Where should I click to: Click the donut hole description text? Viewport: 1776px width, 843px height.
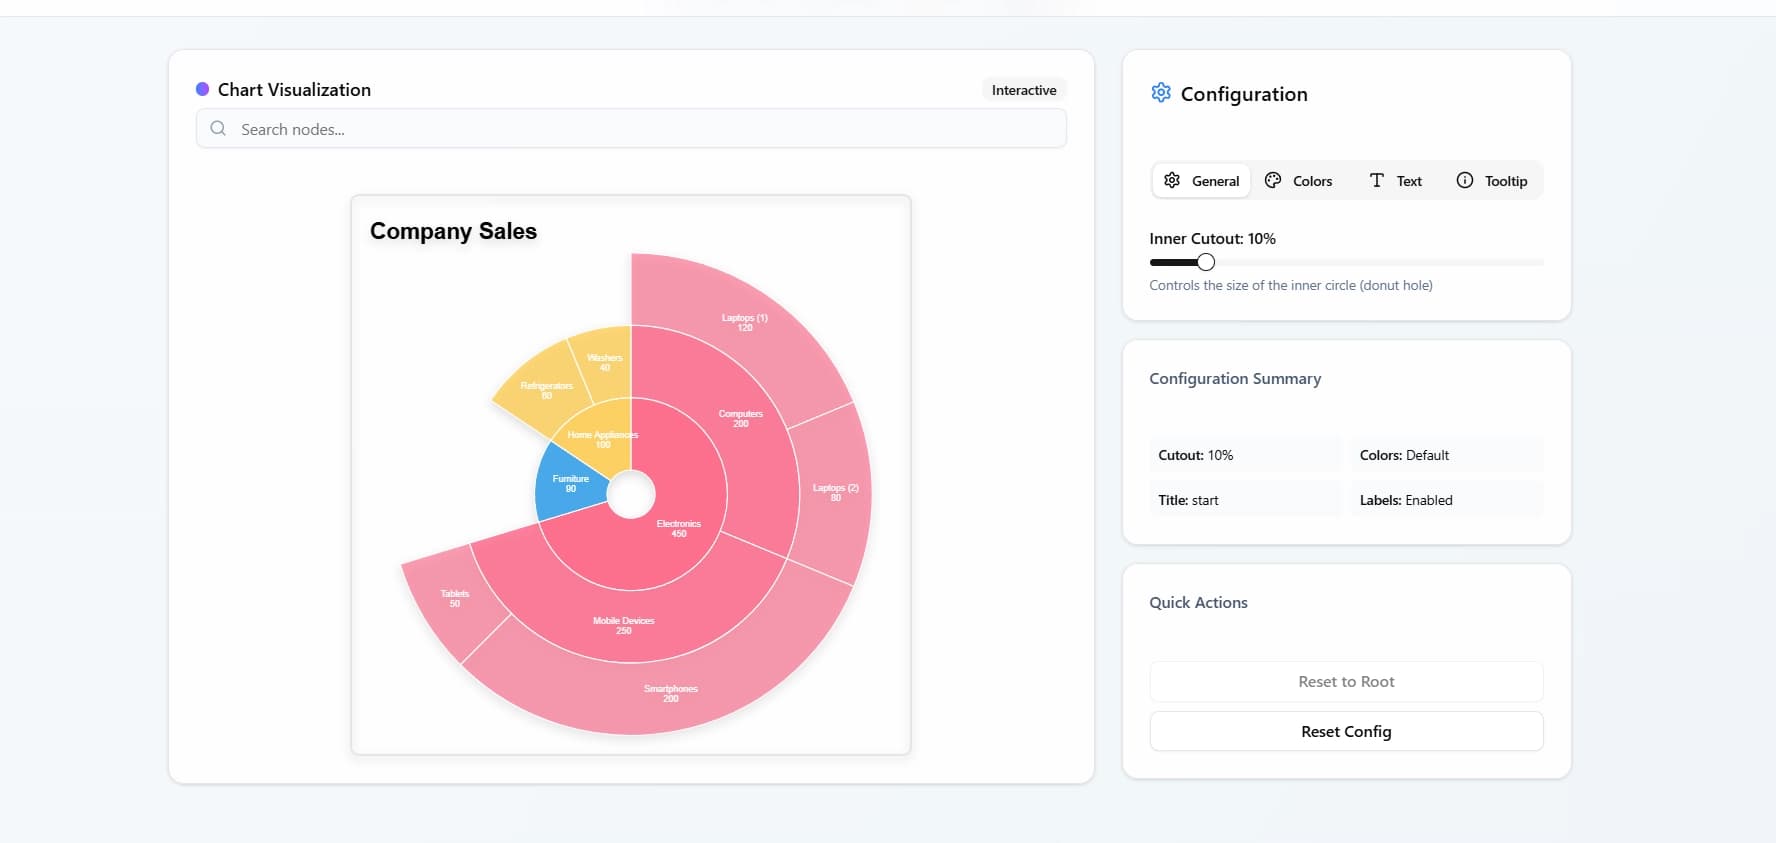point(1291,285)
